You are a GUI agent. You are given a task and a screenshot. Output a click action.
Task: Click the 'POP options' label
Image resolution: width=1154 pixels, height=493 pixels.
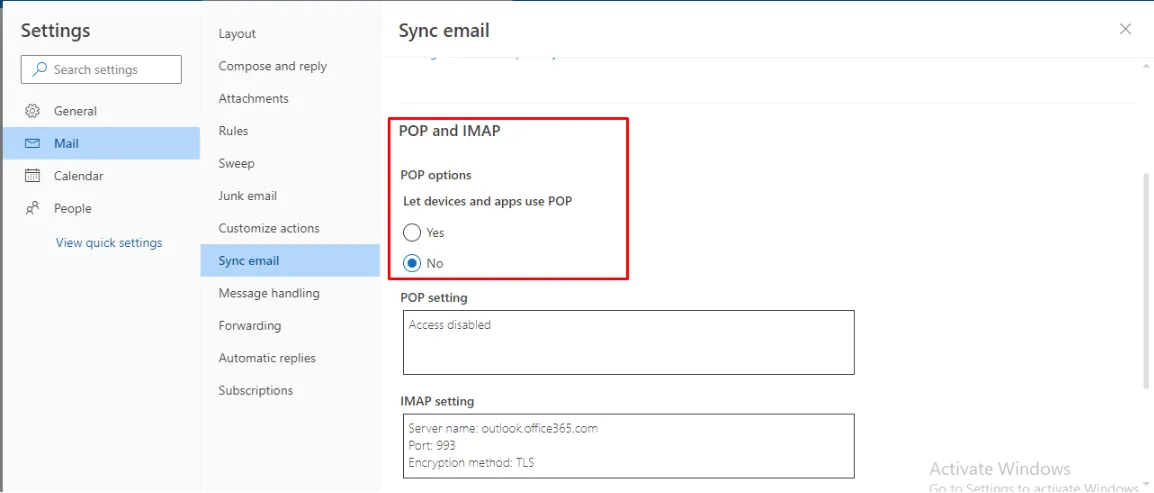[x=436, y=175]
